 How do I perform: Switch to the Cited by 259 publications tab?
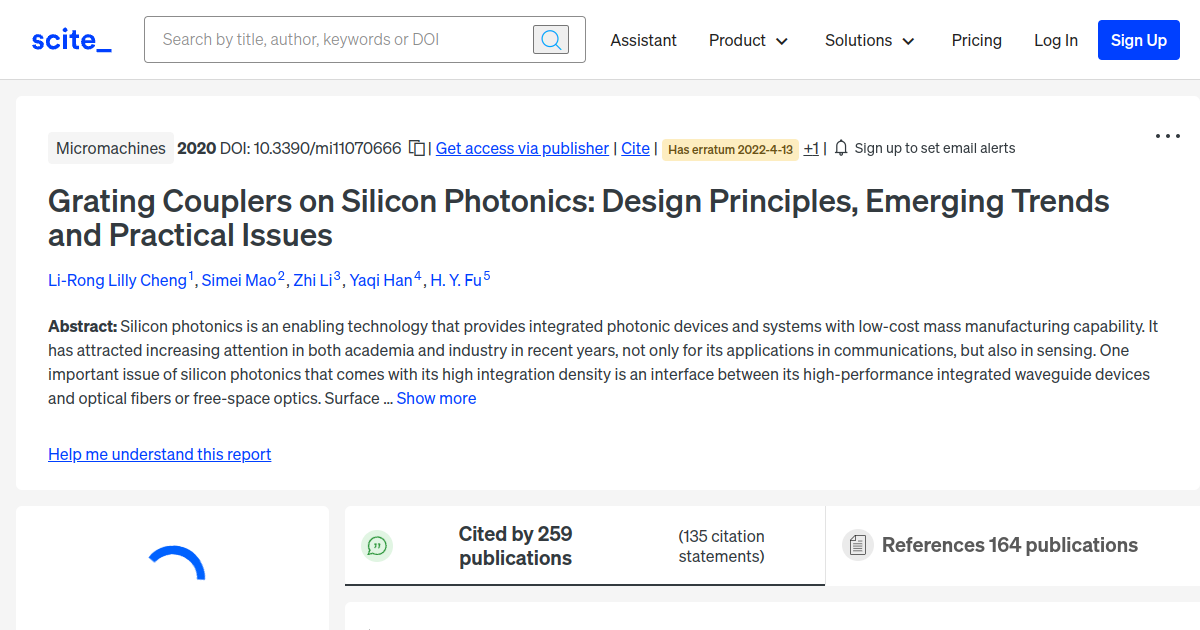[x=515, y=545]
